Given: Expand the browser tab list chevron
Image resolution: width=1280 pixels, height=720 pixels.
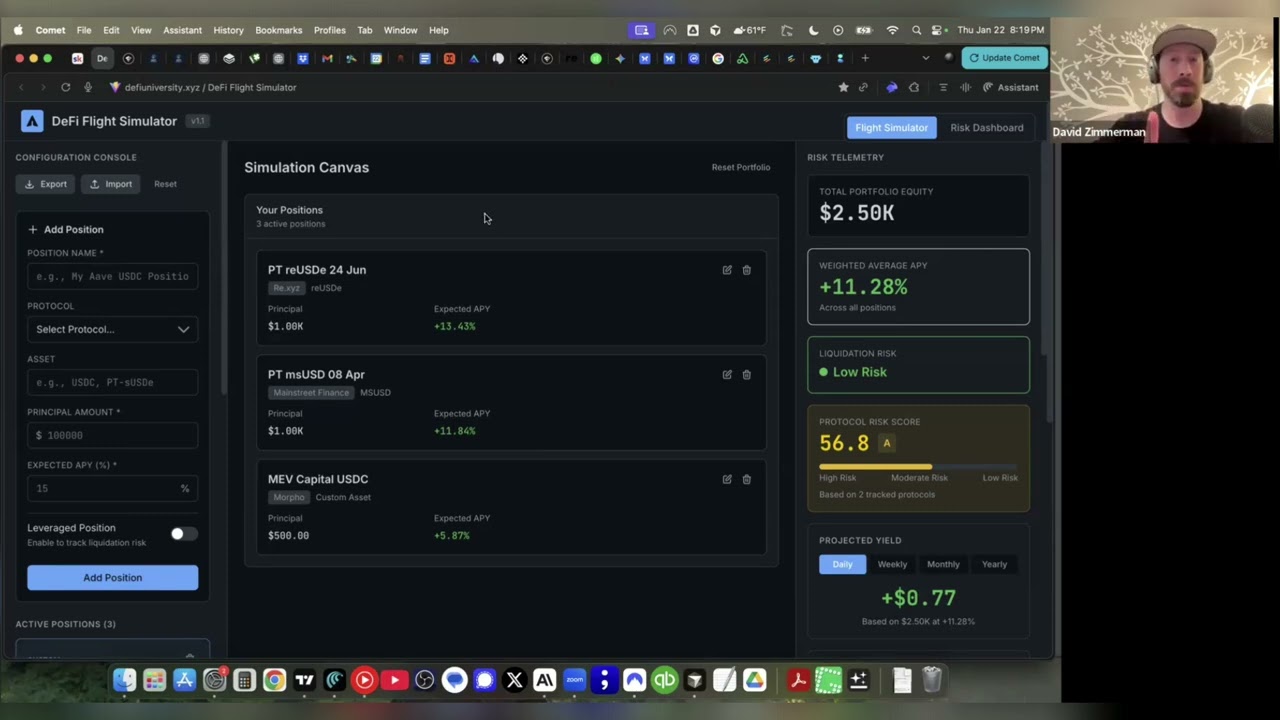Looking at the screenshot, I should [925, 58].
